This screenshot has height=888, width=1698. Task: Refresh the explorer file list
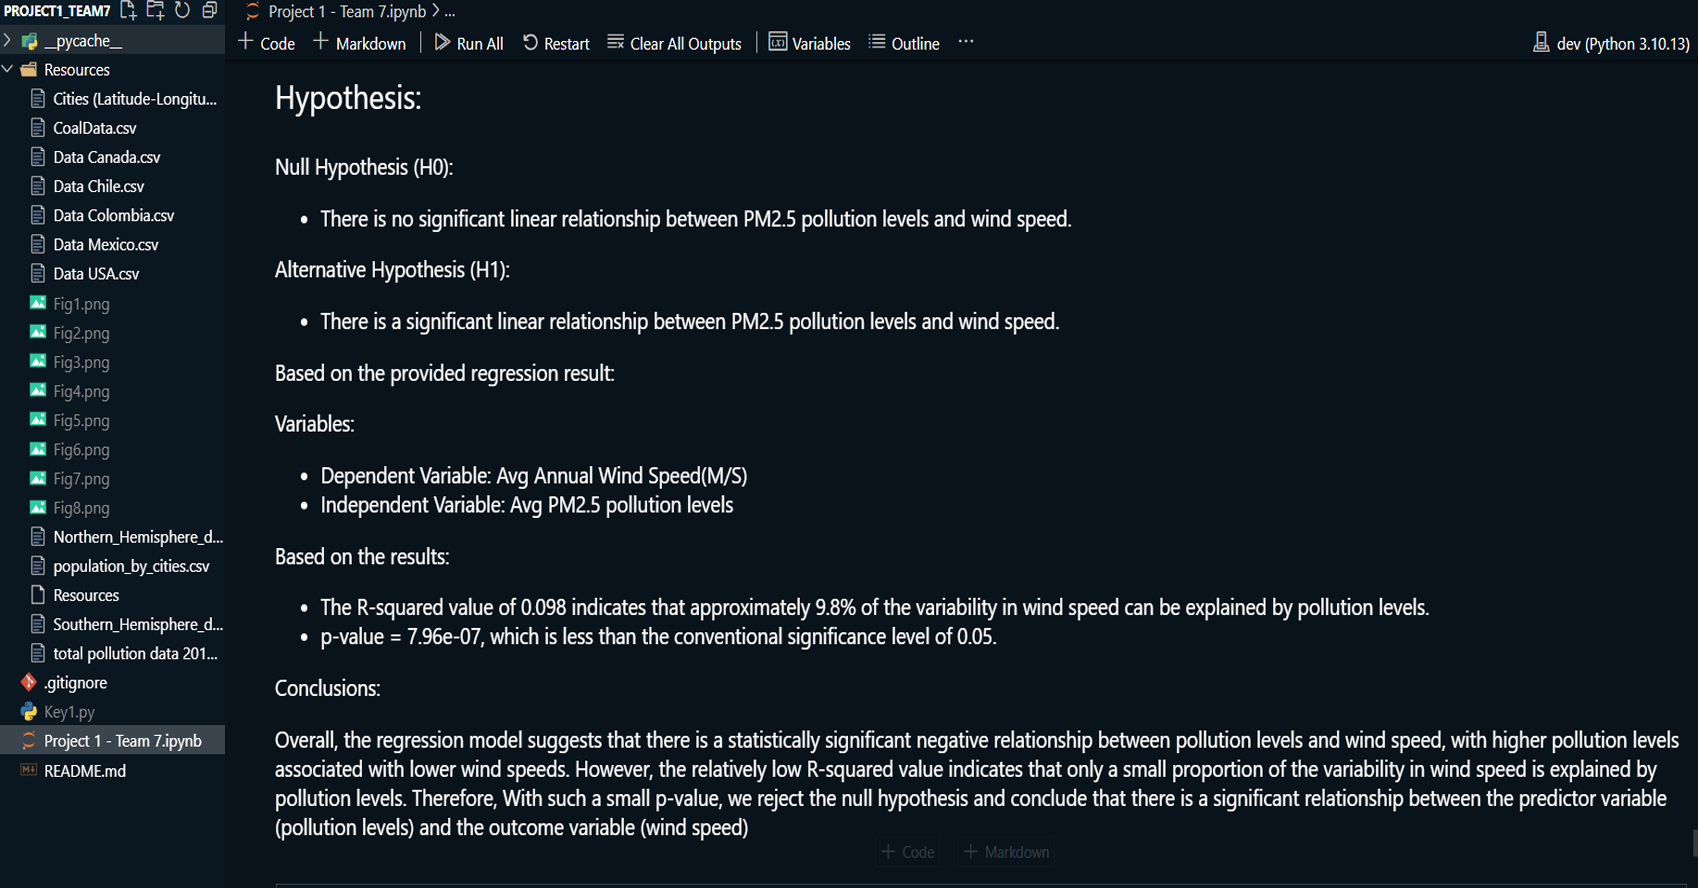[182, 11]
